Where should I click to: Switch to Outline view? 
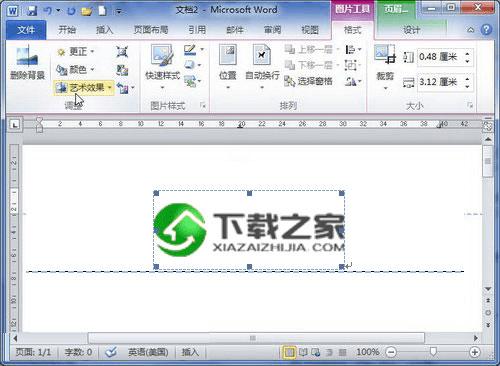point(329,352)
